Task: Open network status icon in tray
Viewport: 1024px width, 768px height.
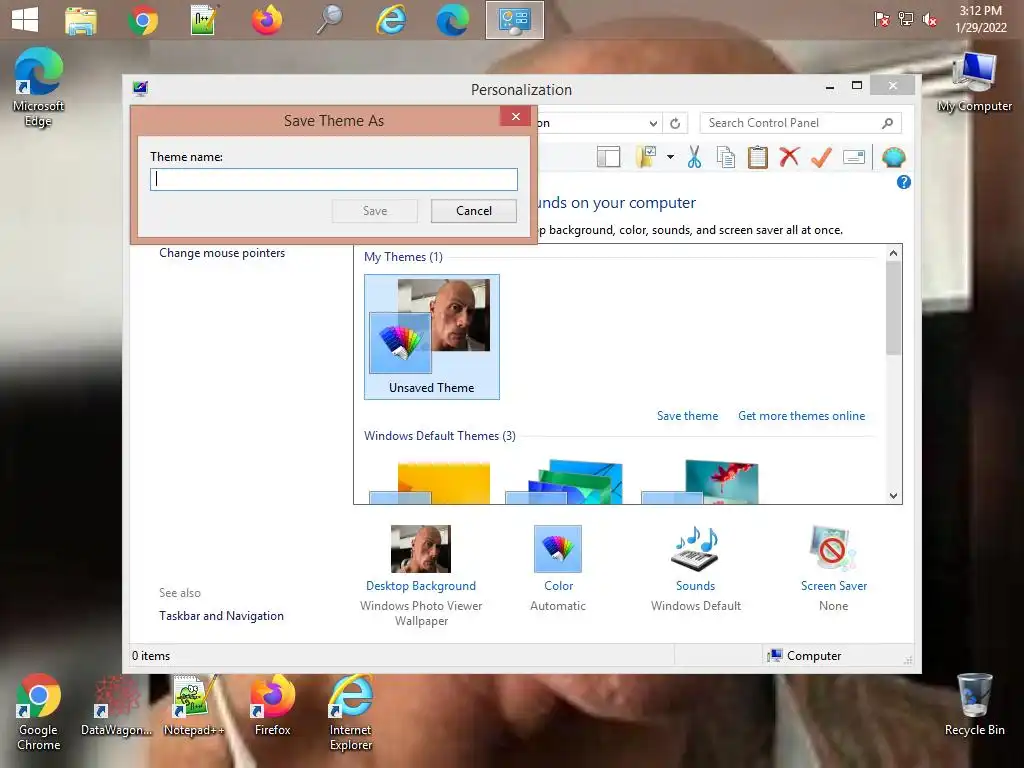Action: coord(906,20)
